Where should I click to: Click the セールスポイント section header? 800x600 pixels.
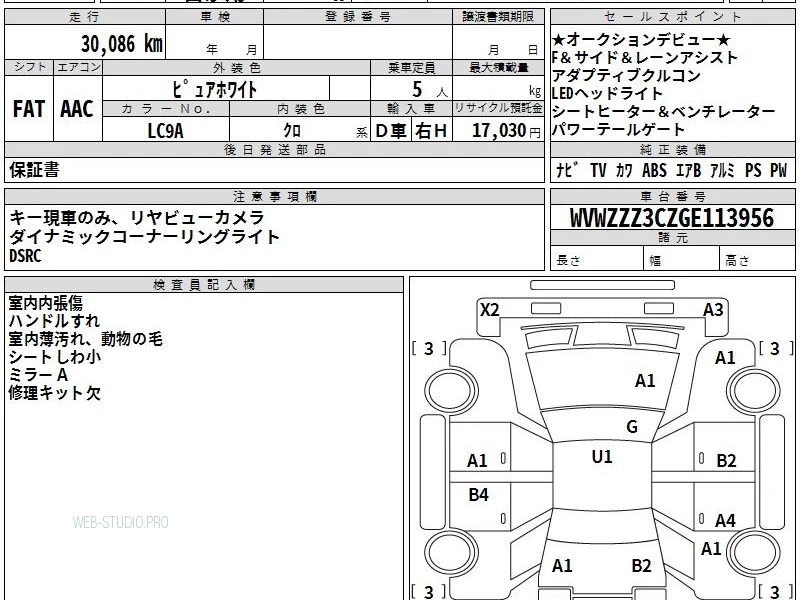[672, 17]
